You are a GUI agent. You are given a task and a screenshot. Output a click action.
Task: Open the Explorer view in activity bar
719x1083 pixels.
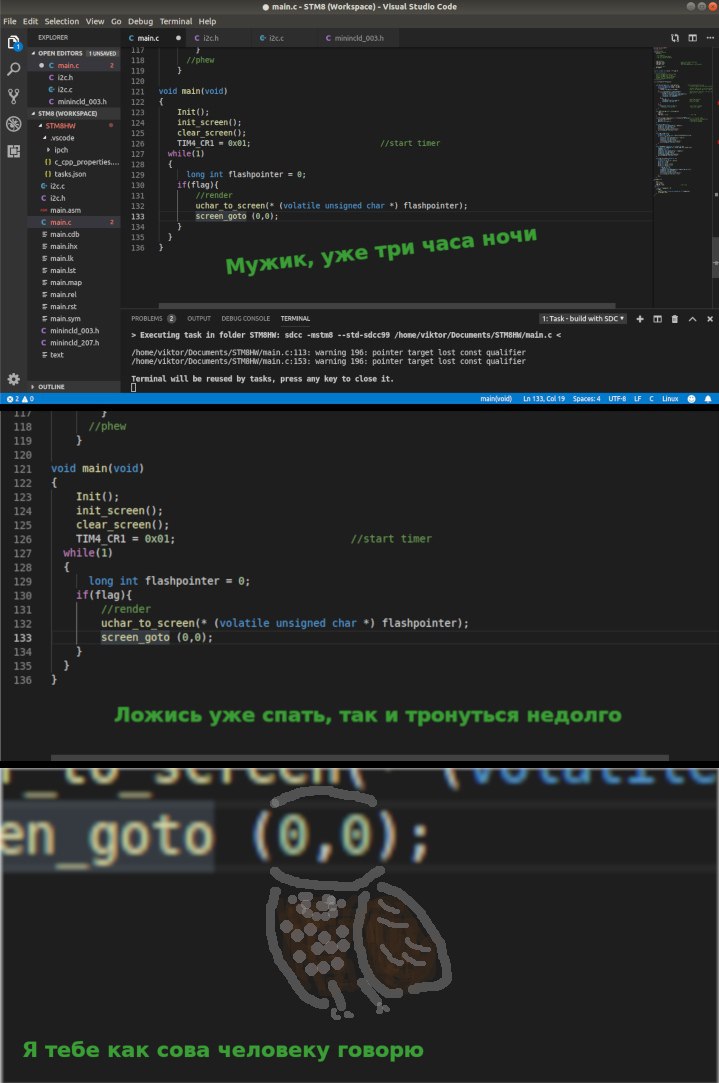click(x=13, y=43)
